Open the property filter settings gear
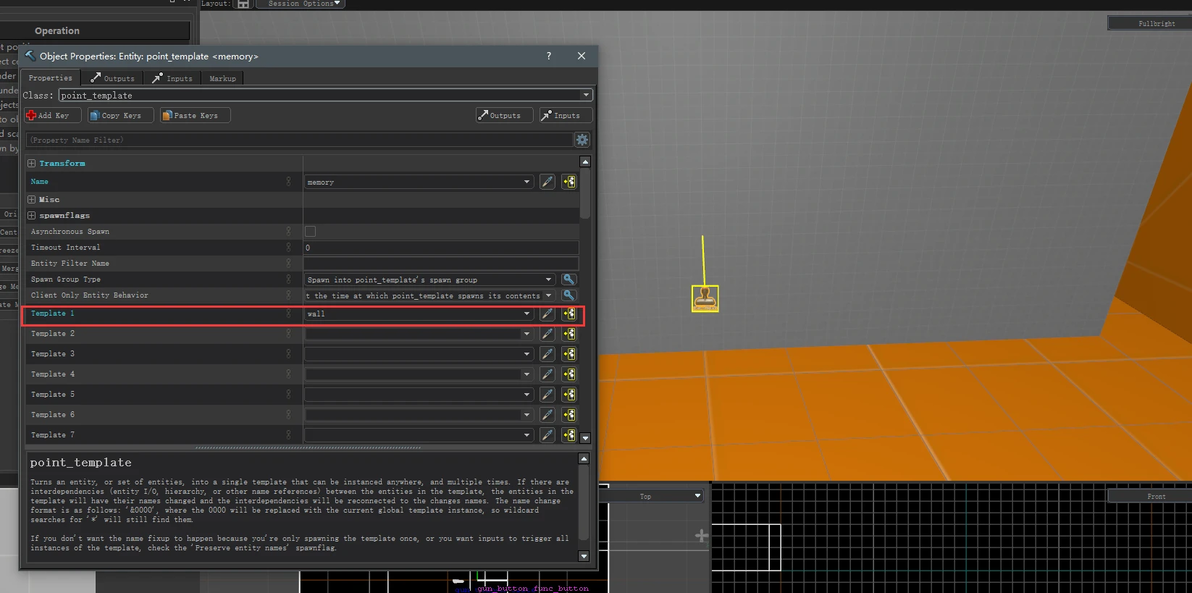 pos(582,140)
